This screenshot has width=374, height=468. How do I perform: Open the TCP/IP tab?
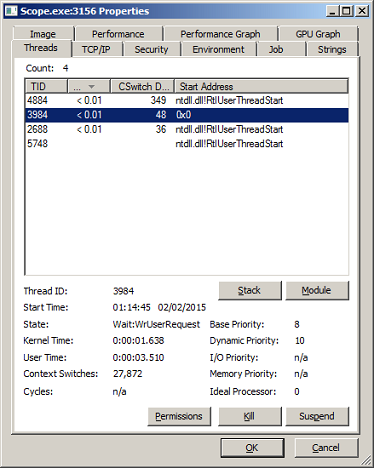click(96, 49)
